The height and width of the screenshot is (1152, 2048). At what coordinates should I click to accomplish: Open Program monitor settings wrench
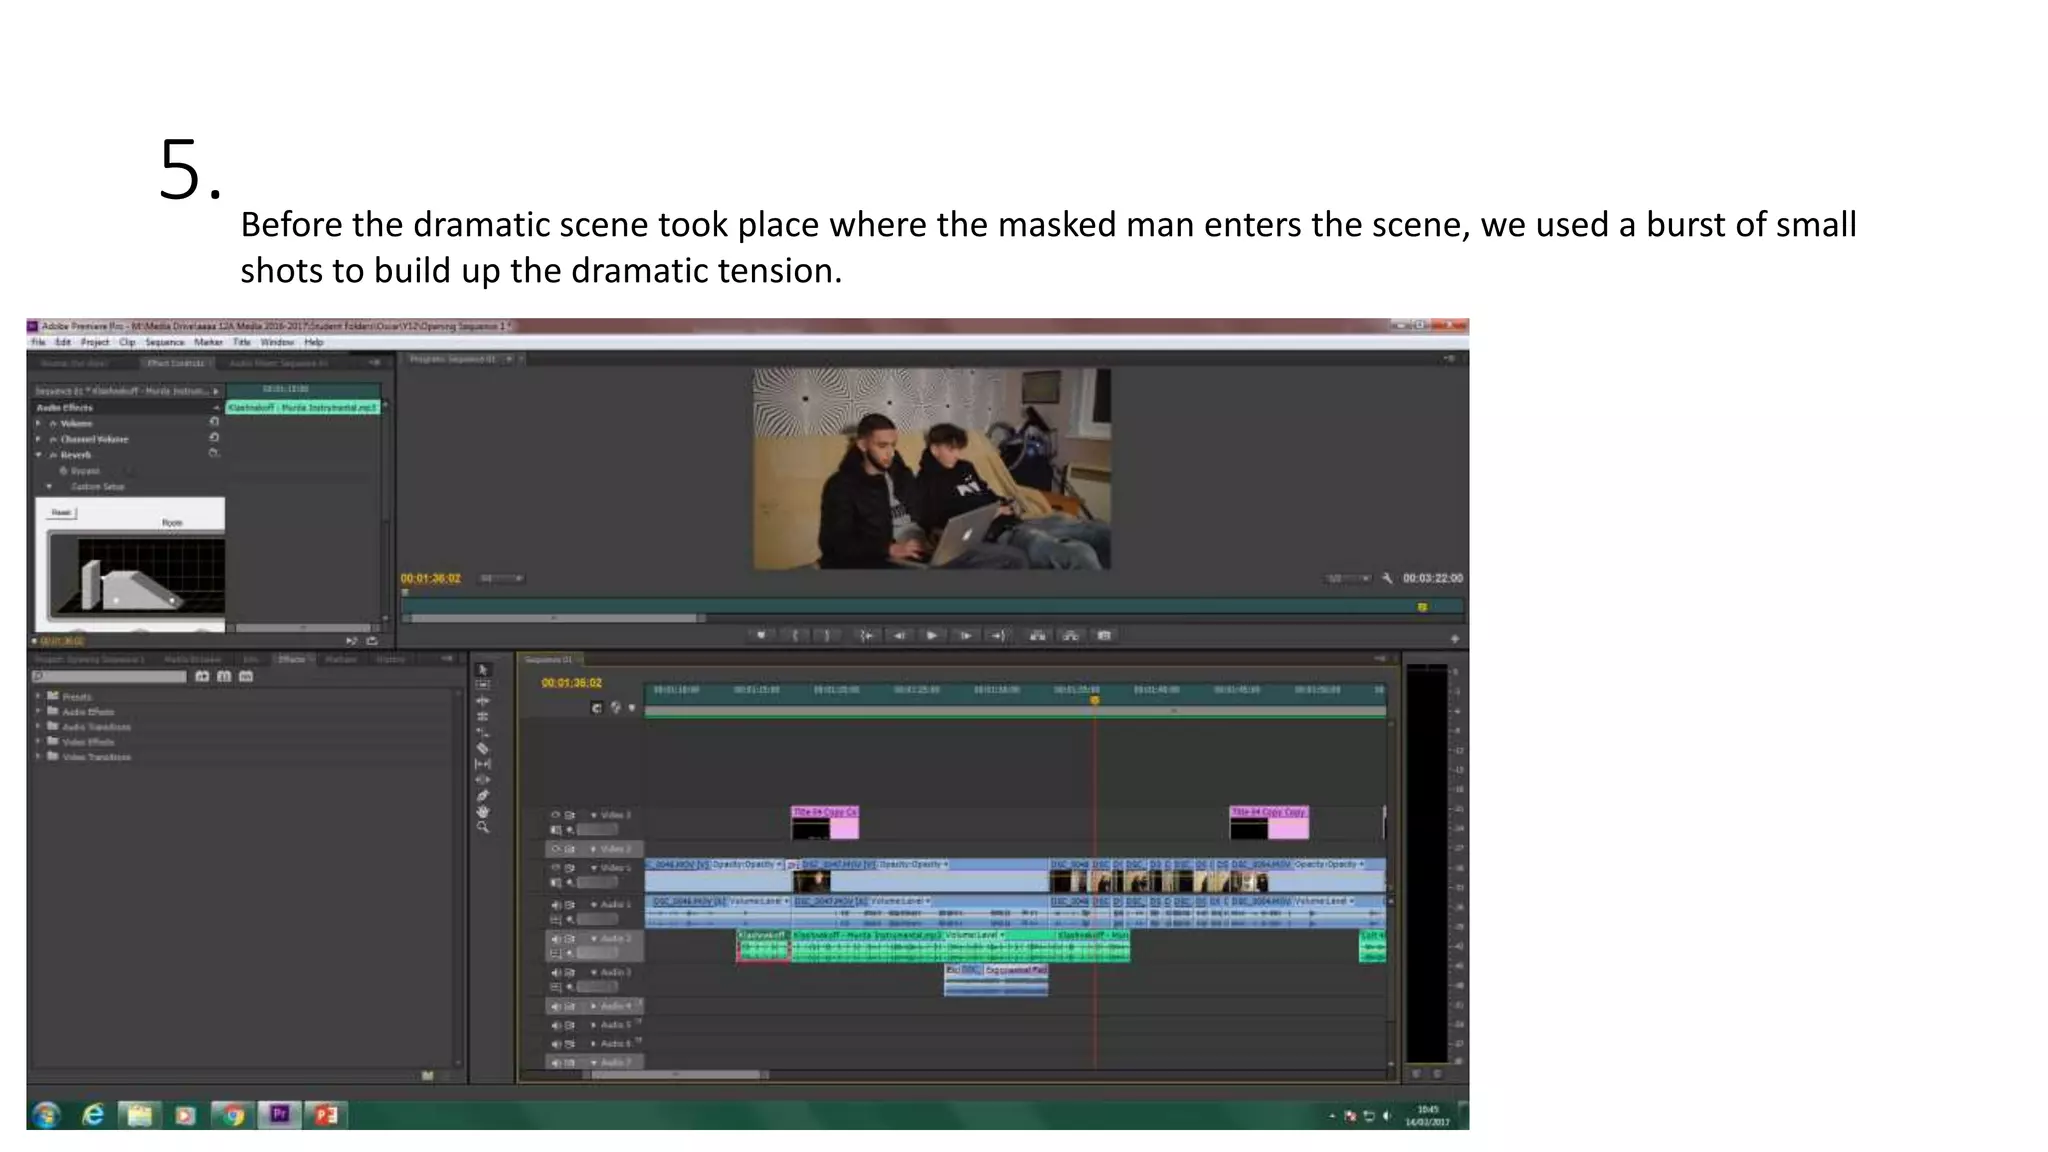click(x=1387, y=578)
